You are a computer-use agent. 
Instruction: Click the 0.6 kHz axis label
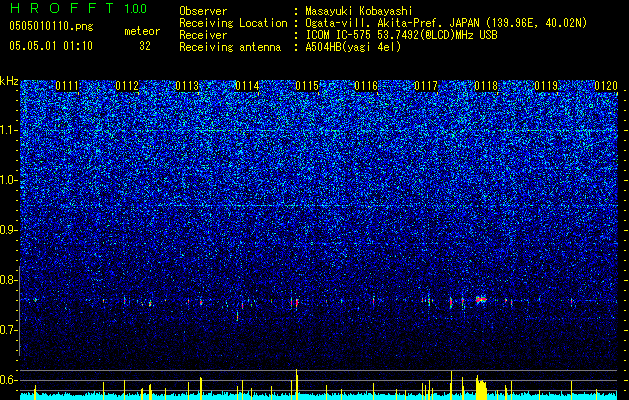click(x=8, y=380)
